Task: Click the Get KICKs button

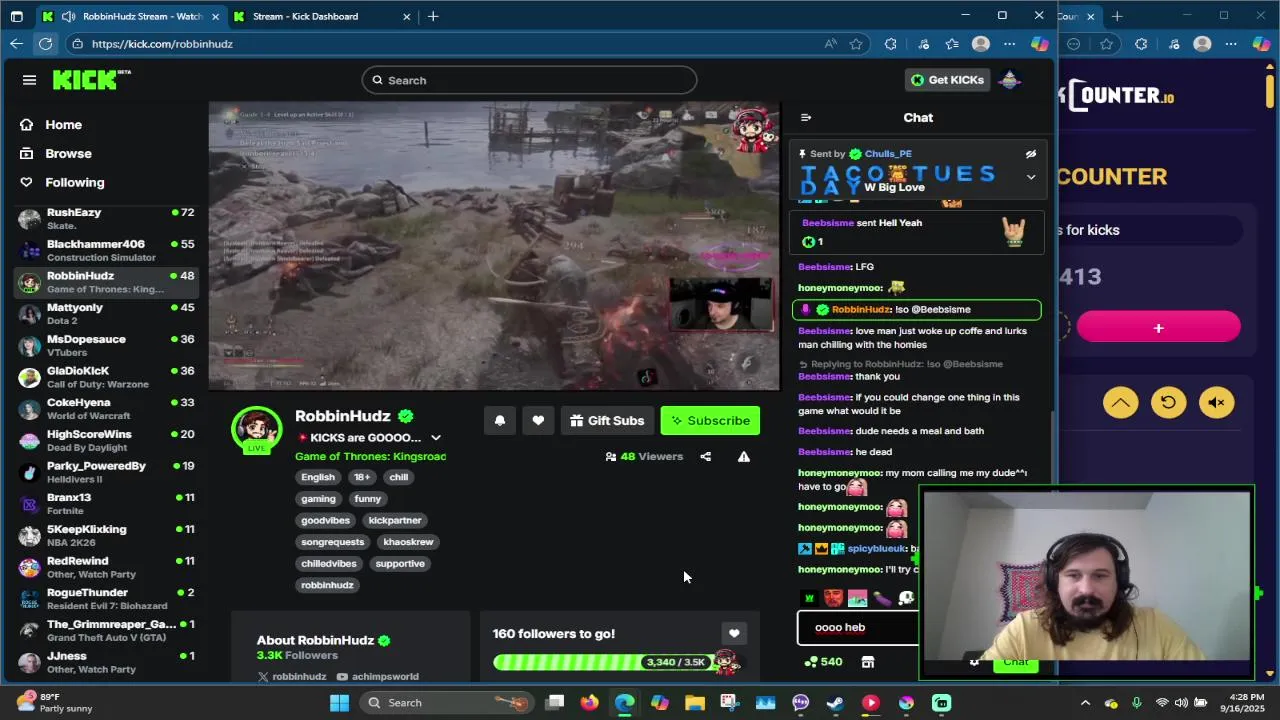Action: coord(946,80)
